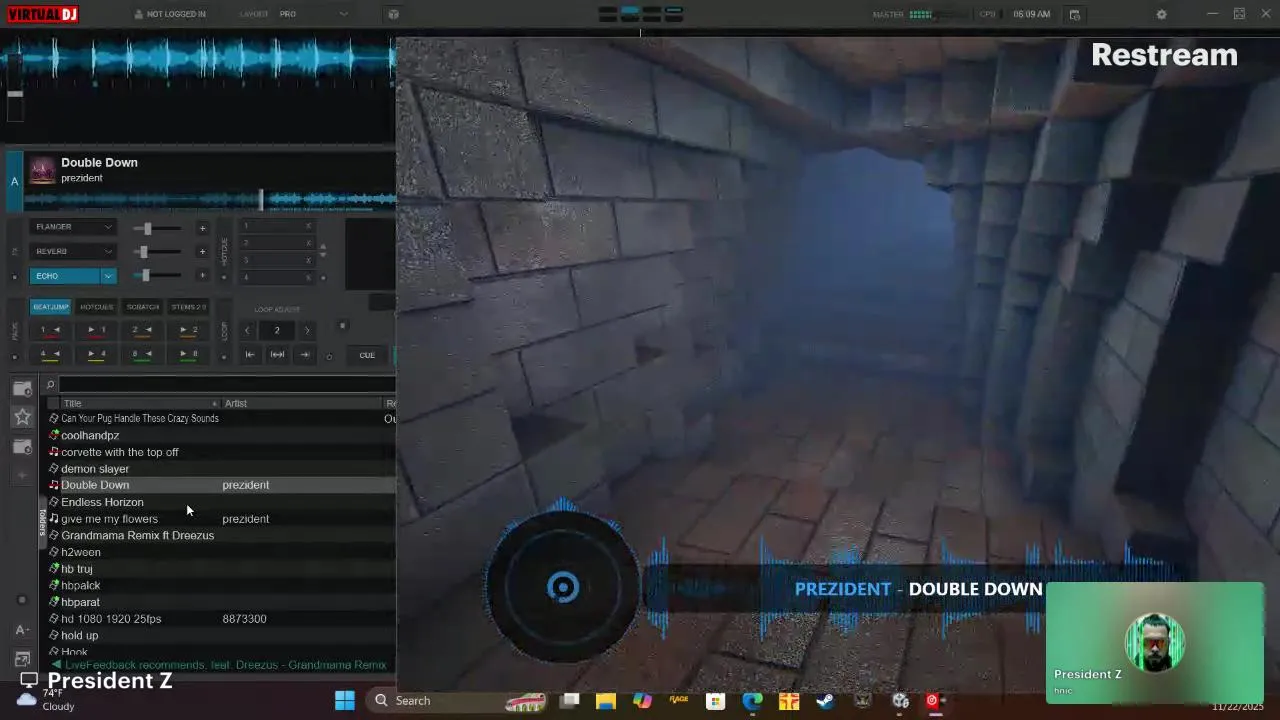Select the BEATJUMP pad tab
This screenshot has width=1280, height=720.
point(50,307)
